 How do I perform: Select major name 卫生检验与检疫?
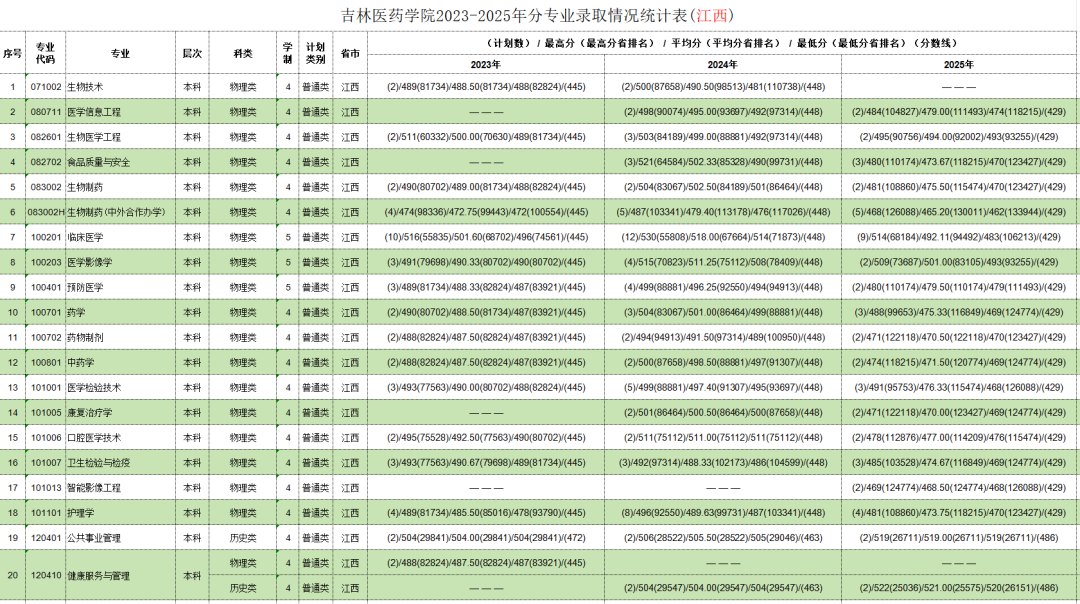point(98,463)
